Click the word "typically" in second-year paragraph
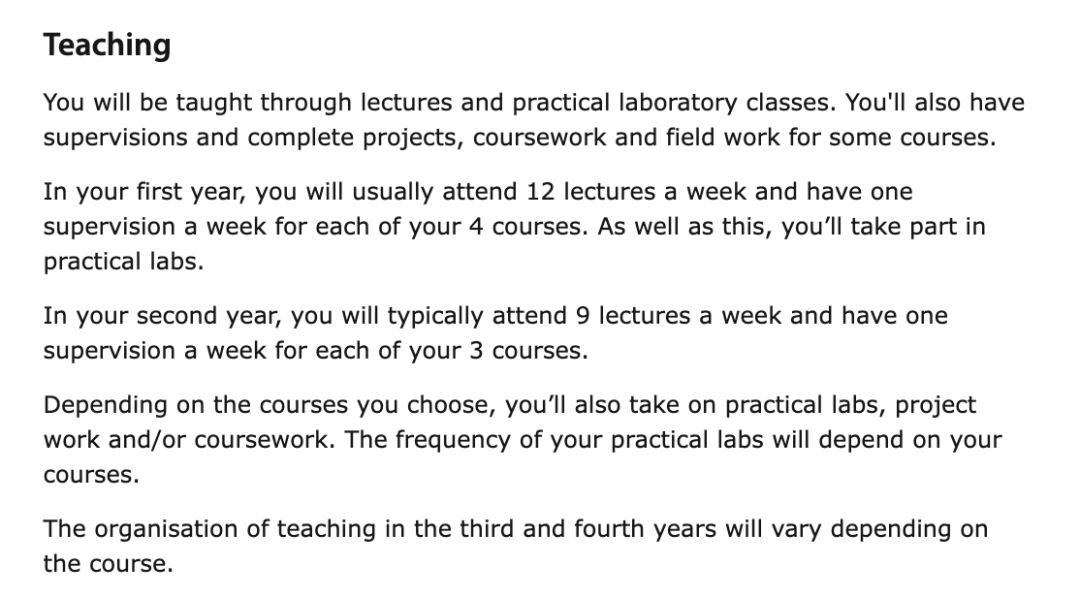1080x597 pixels. point(435,316)
